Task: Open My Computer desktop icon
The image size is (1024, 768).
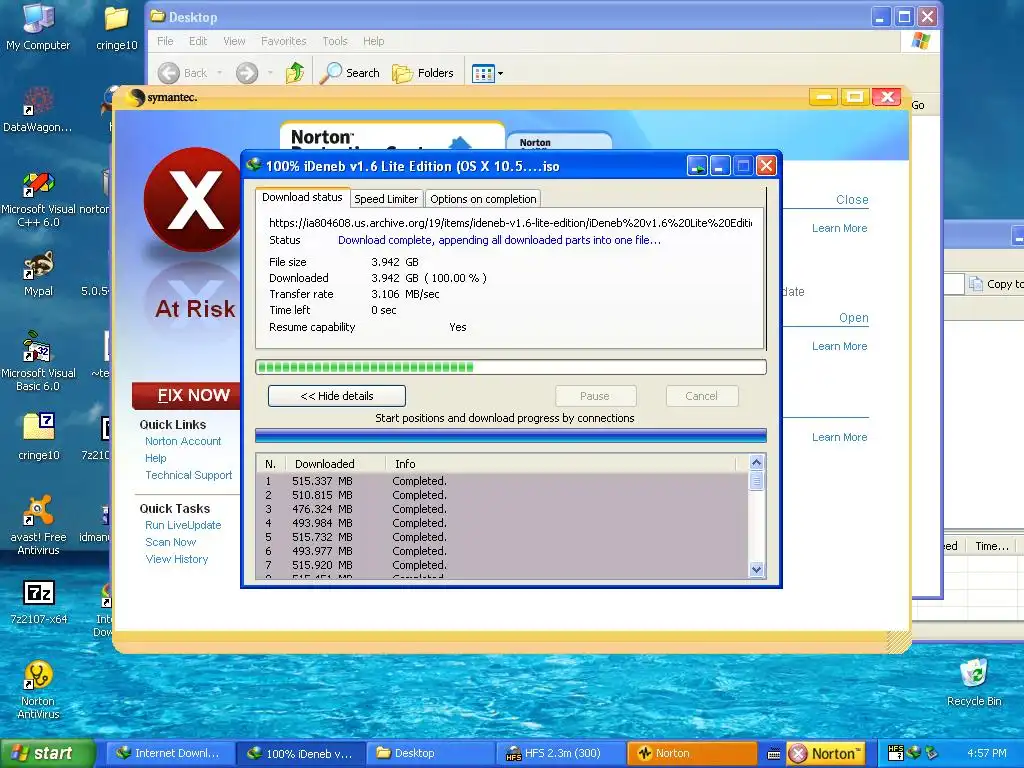Action: [38, 26]
